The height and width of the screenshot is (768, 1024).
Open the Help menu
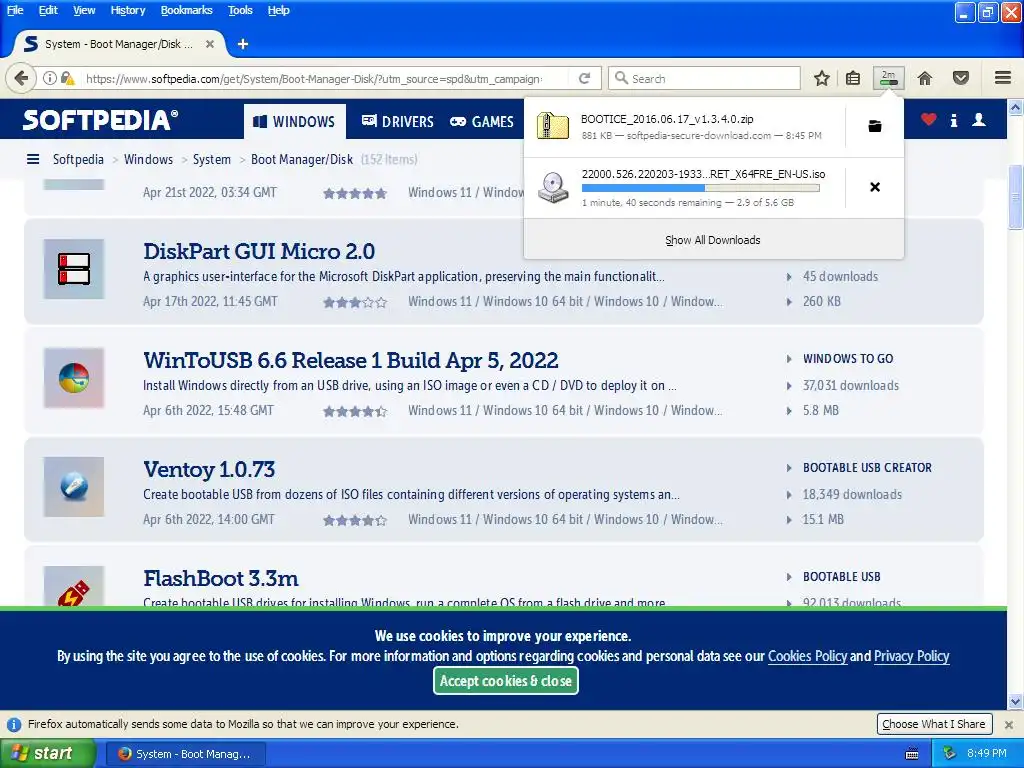tap(278, 10)
